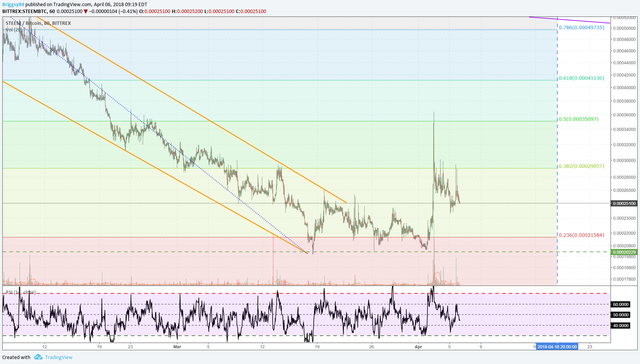Click the RSI 40.0000 level tag
This screenshot has width=640, height=364.
[620, 326]
